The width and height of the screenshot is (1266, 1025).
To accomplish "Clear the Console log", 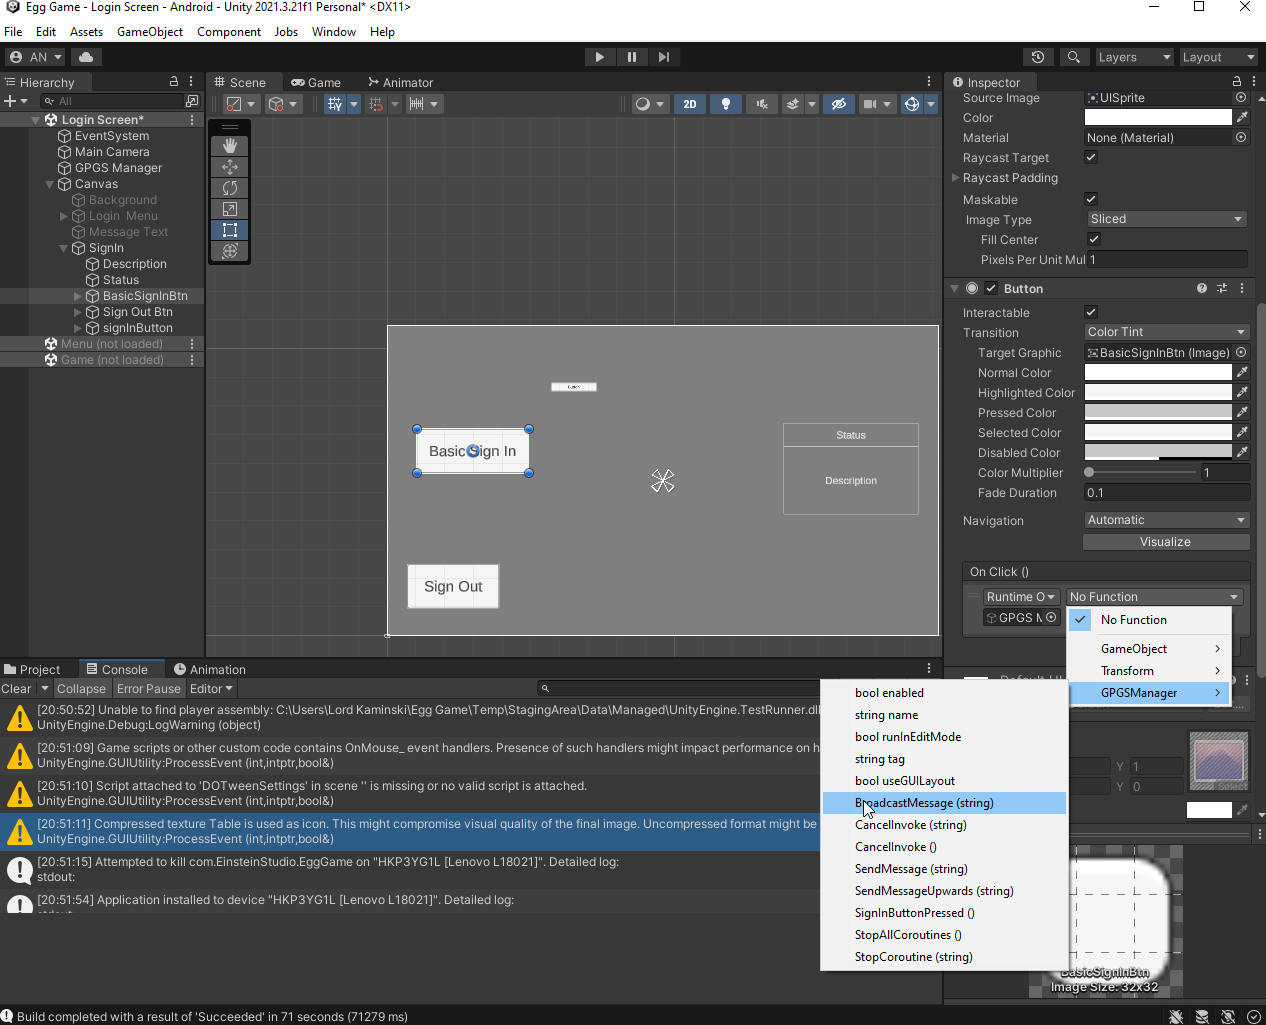I will pyautogui.click(x=16, y=689).
